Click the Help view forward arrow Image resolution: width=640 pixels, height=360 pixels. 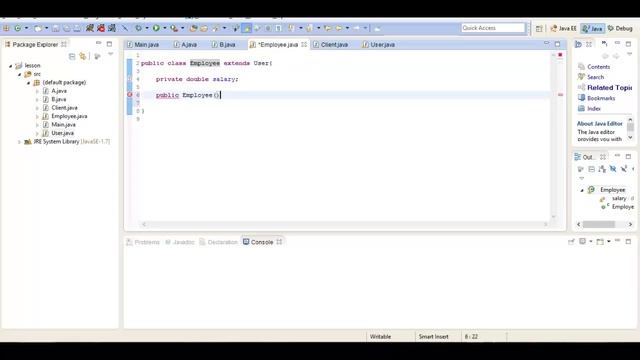point(616,56)
